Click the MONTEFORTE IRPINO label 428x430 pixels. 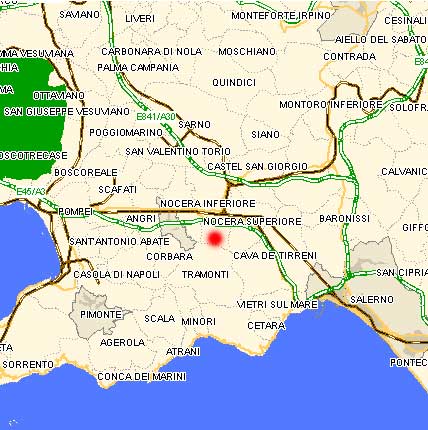[x=281, y=16]
